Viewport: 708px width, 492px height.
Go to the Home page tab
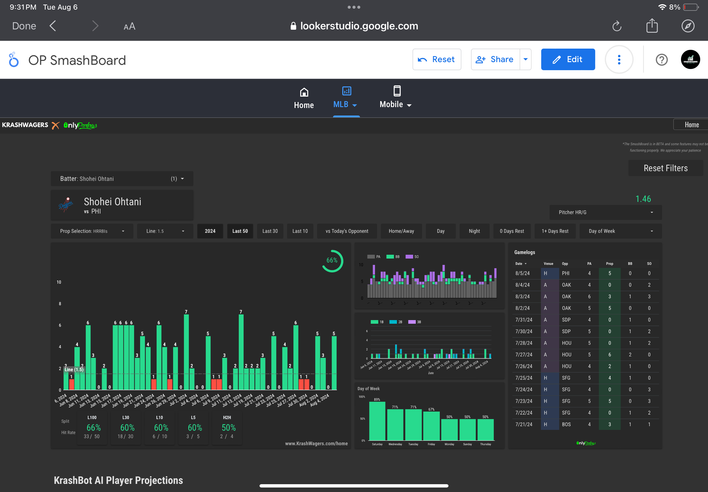[x=304, y=98]
